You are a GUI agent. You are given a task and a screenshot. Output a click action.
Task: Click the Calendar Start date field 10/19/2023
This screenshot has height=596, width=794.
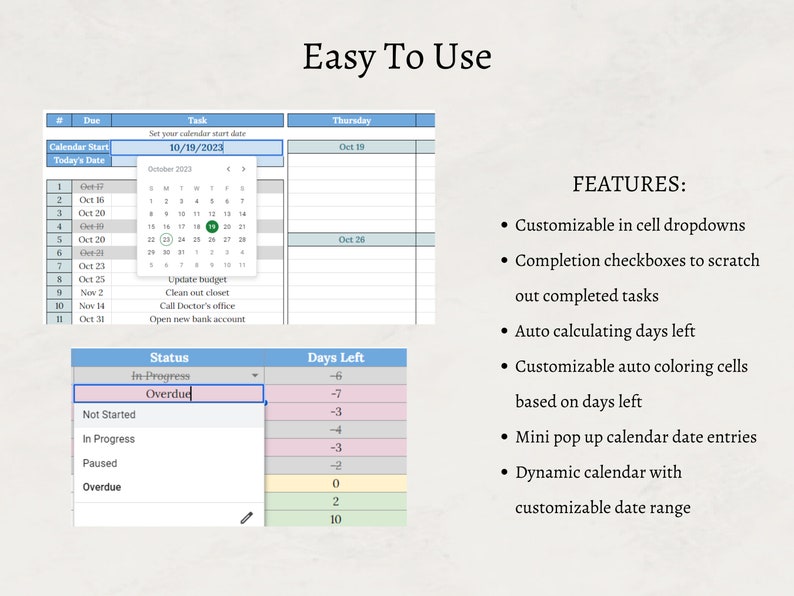click(x=196, y=147)
